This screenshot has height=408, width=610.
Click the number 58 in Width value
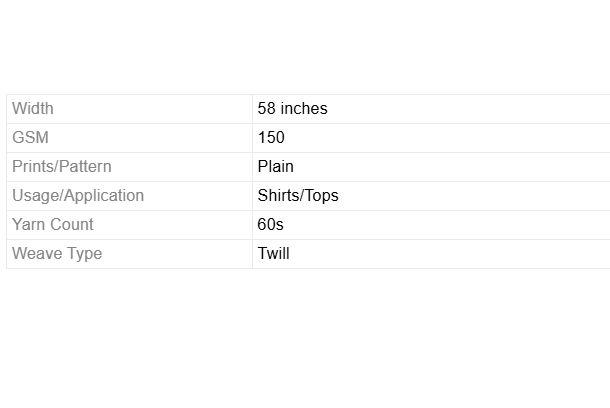266,108
